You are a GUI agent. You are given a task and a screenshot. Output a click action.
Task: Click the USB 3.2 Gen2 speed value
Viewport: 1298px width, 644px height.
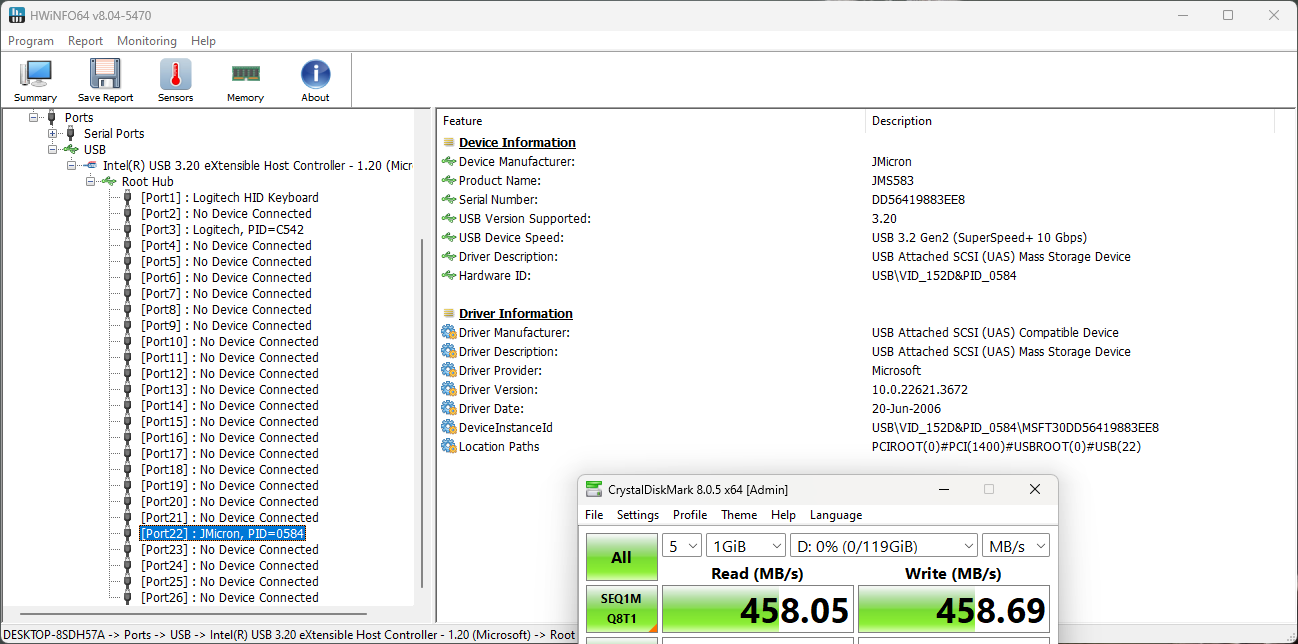979,238
